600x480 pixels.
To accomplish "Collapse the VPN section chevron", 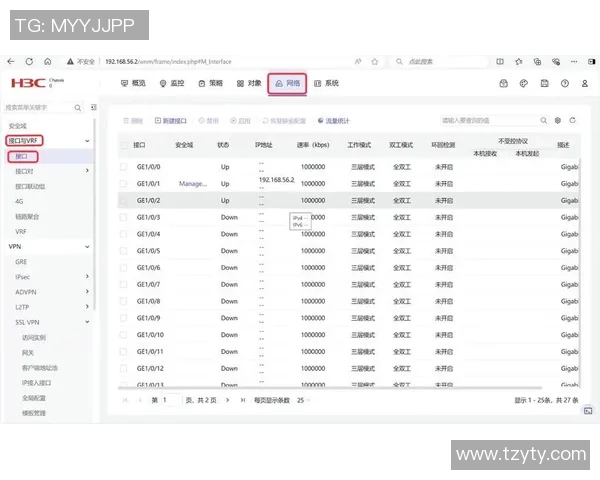I will click(87, 247).
